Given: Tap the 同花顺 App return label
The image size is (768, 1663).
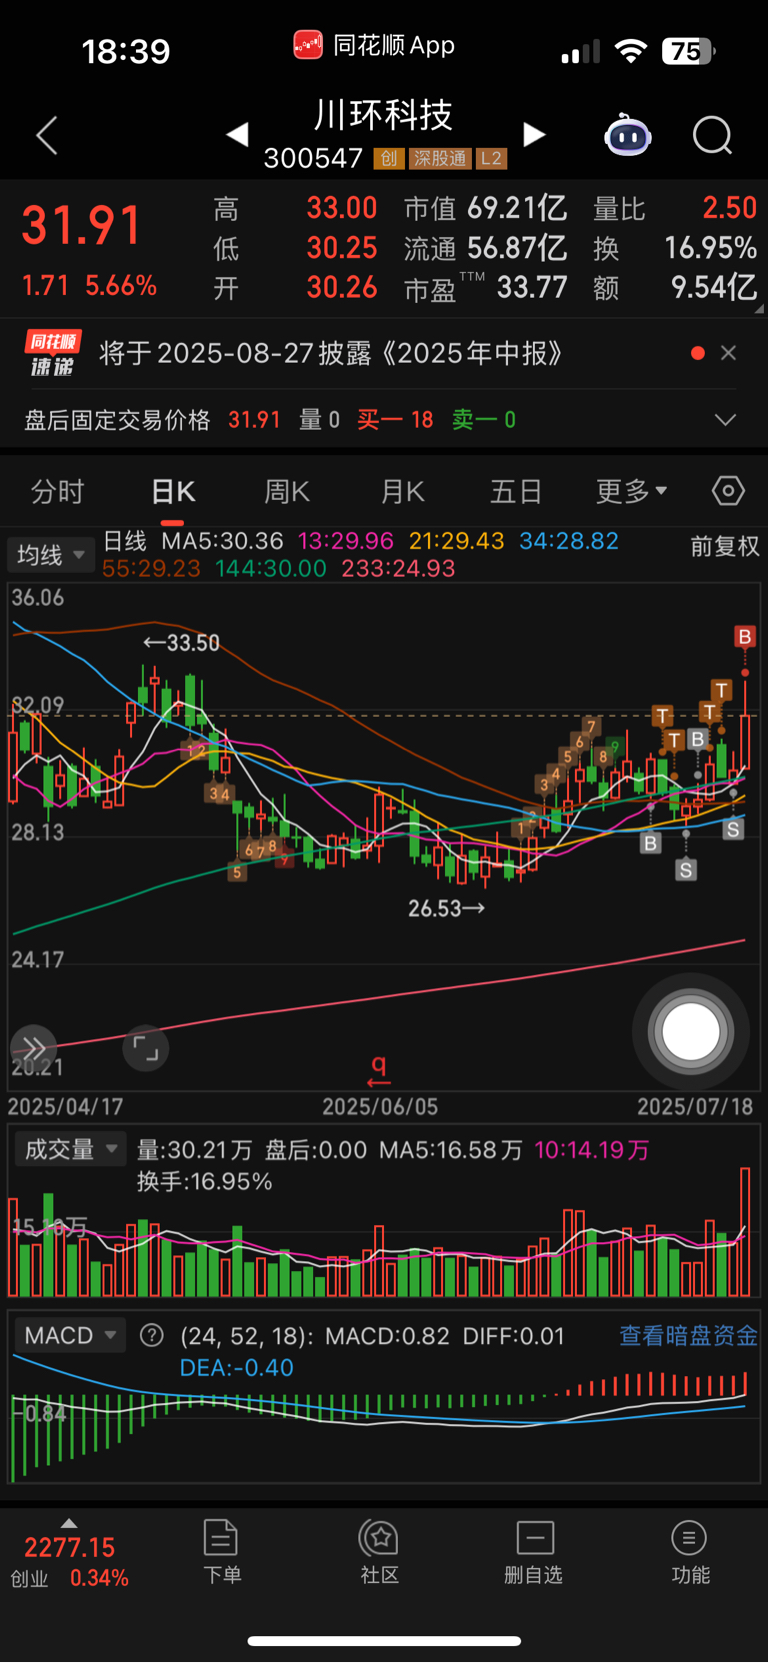Looking at the screenshot, I should pos(374,45).
